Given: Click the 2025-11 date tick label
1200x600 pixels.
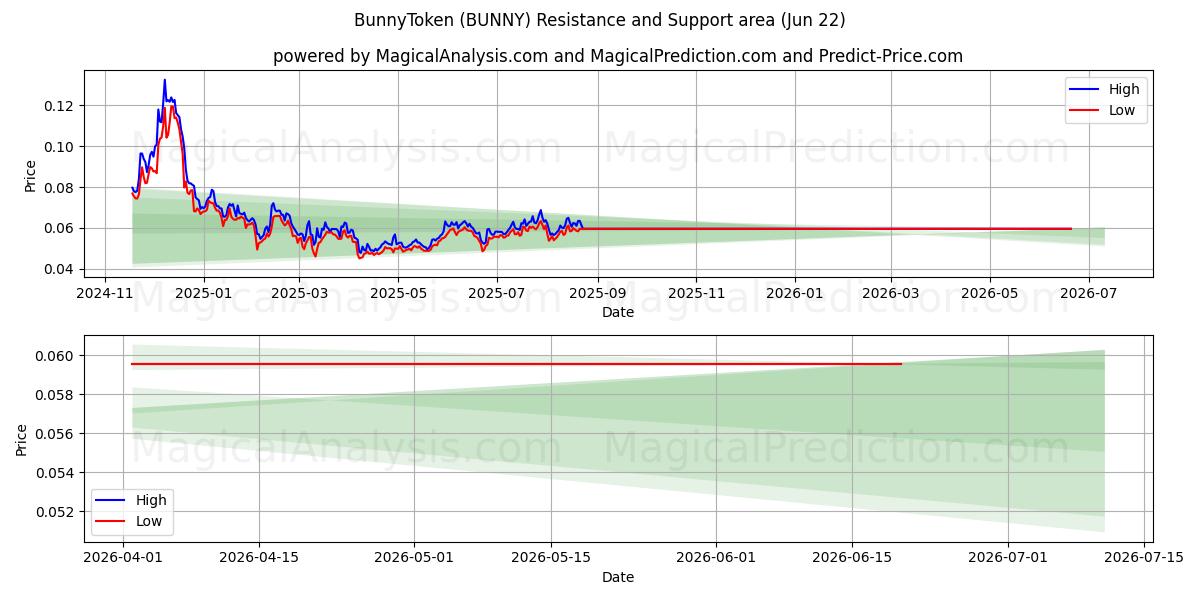Looking at the screenshot, I should point(696,294).
